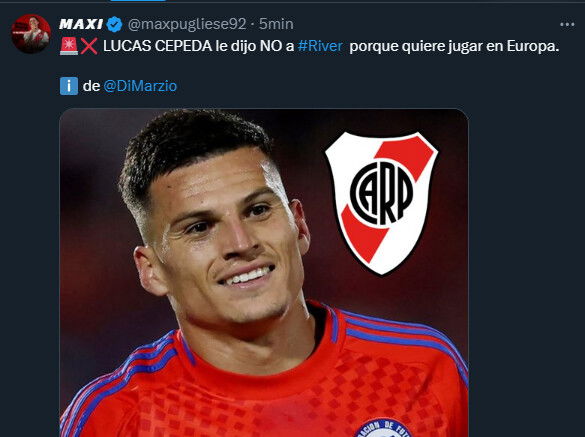This screenshot has height=437, width=585.
Task: Click the red cross mark emoji
Action: (89, 46)
